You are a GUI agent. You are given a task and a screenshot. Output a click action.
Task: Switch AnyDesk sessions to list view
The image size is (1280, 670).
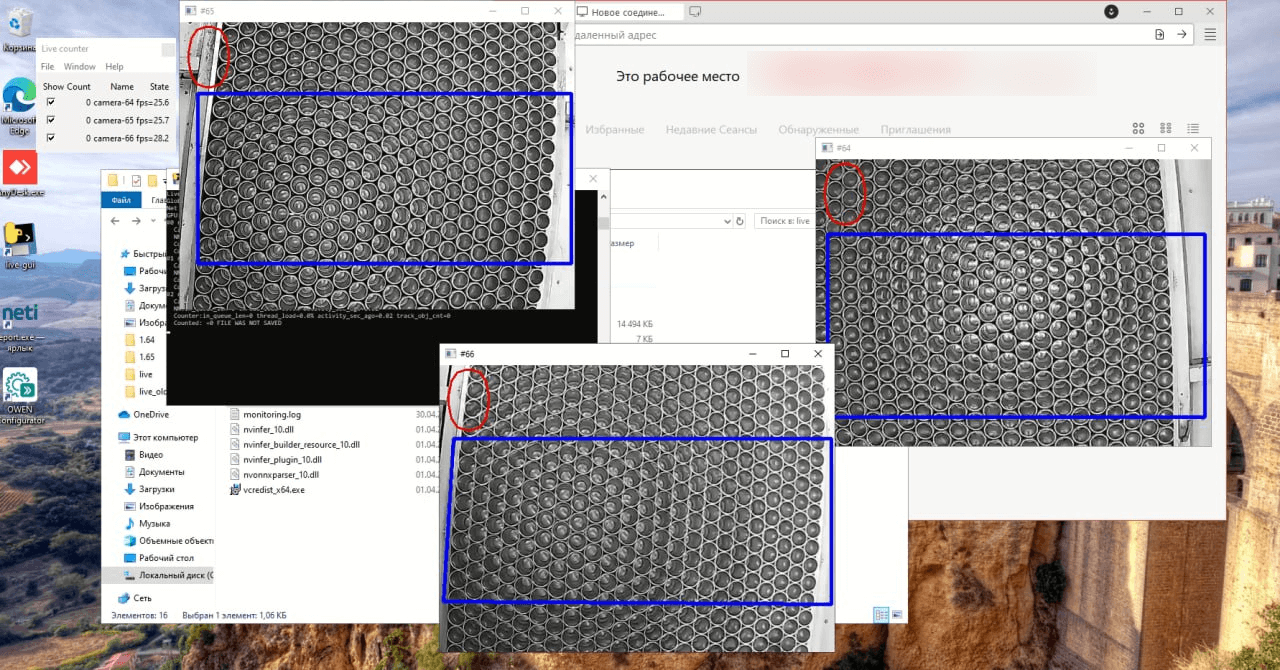pyautogui.click(x=1192, y=129)
